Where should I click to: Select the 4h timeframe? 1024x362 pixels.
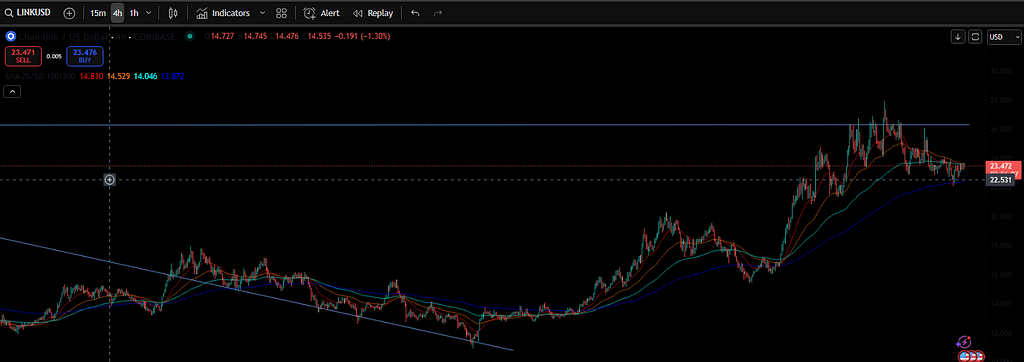[117, 13]
